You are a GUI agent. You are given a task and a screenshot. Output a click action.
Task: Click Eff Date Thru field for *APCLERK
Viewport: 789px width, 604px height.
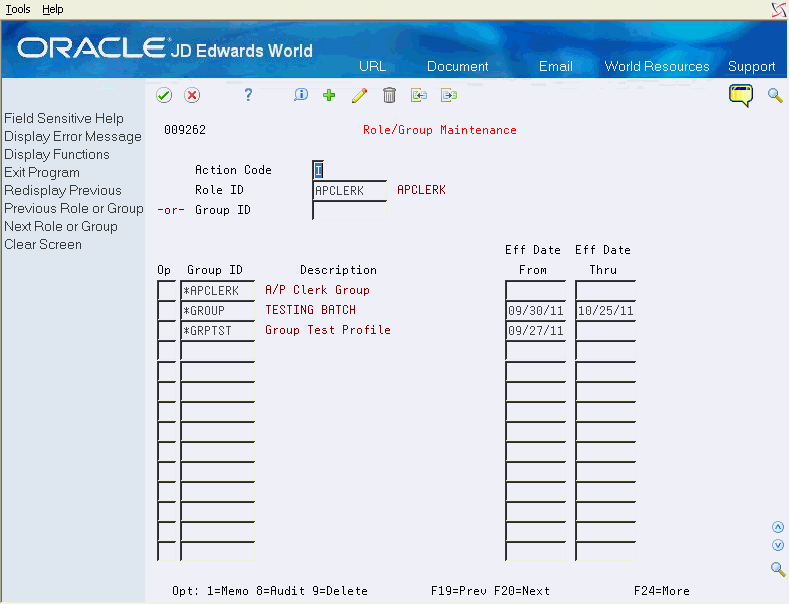coord(606,290)
